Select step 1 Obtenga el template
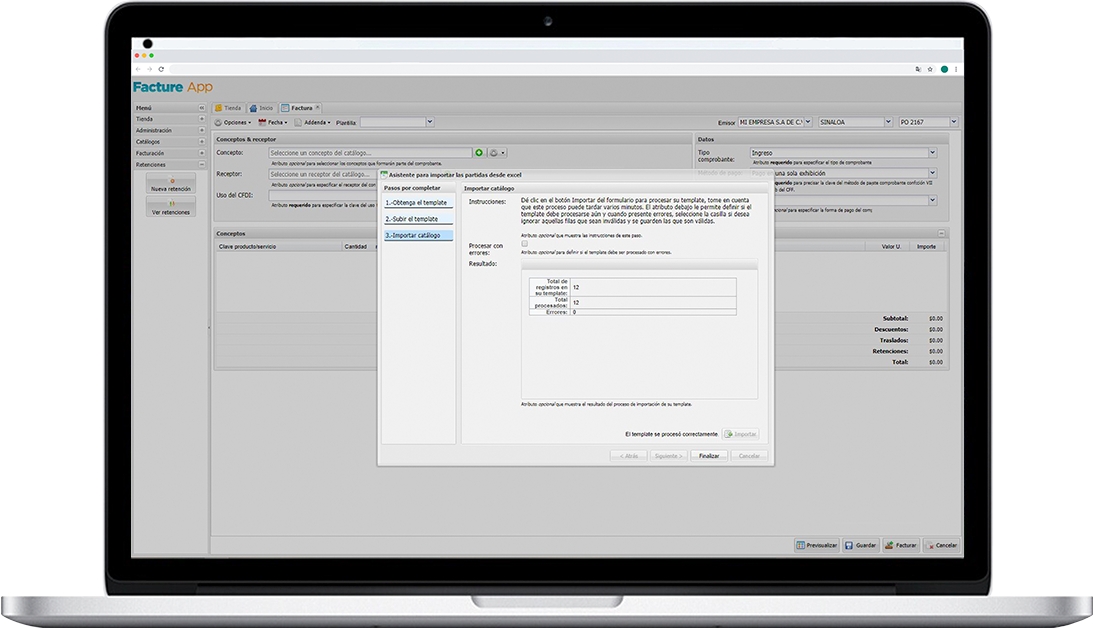Viewport: 1094px width, 628px height. pyautogui.click(x=418, y=203)
